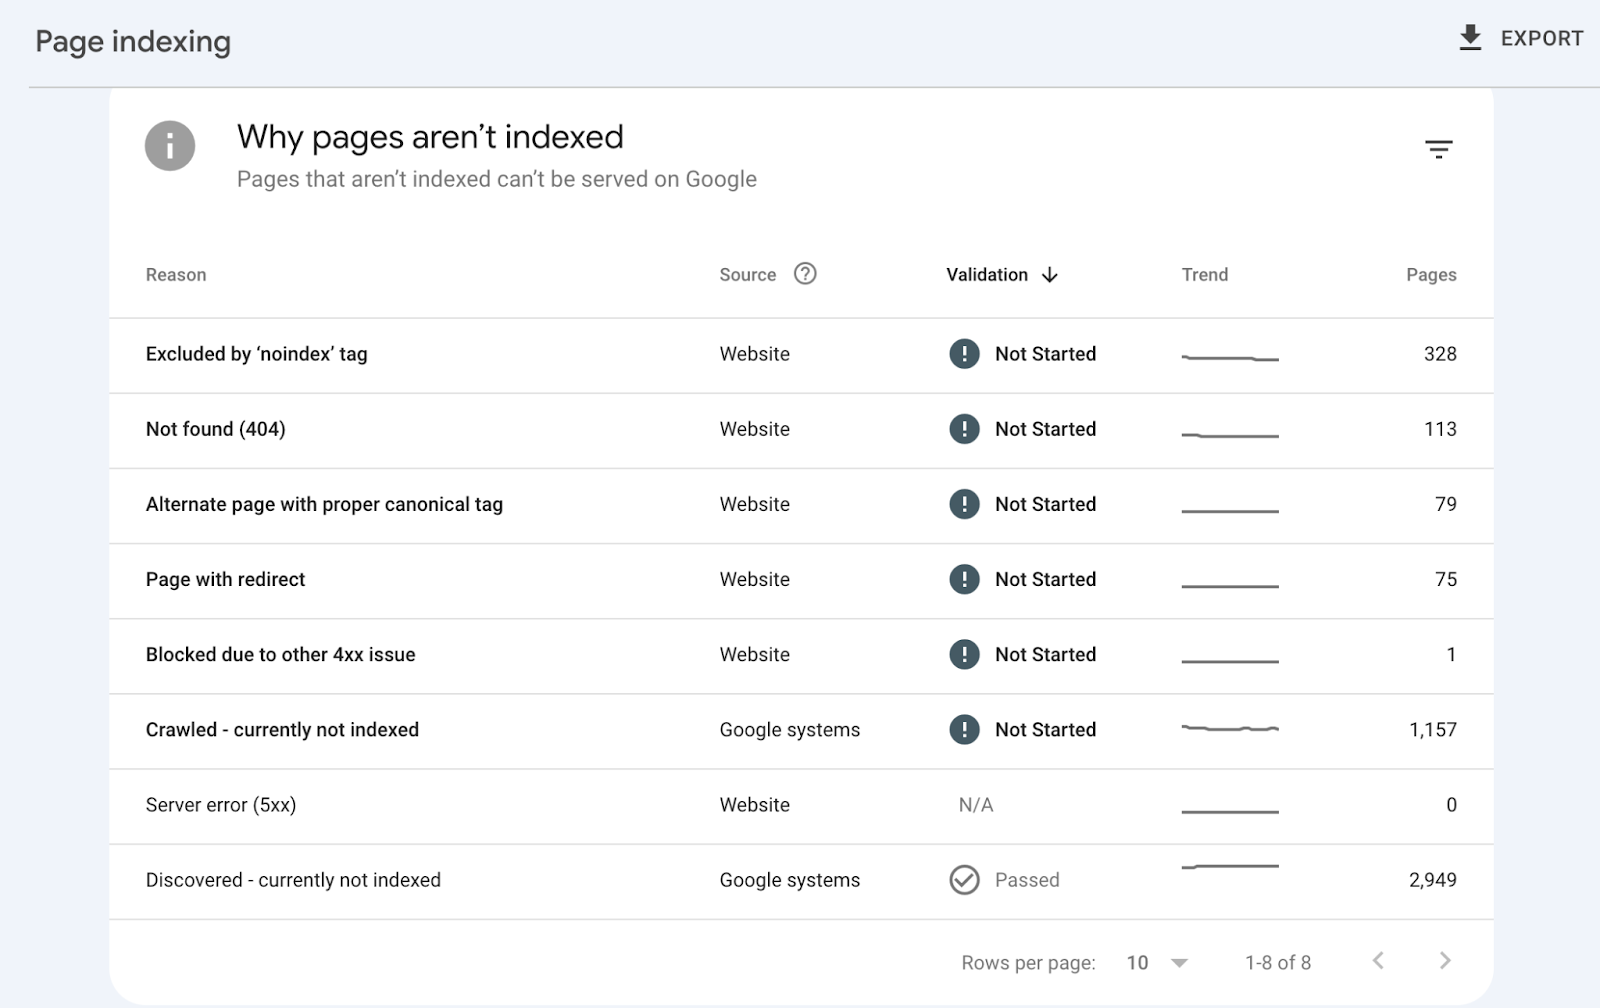Click the trend sparkline for Crawled row
Screen dimensions: 1600x1008
pos(1230,730)
